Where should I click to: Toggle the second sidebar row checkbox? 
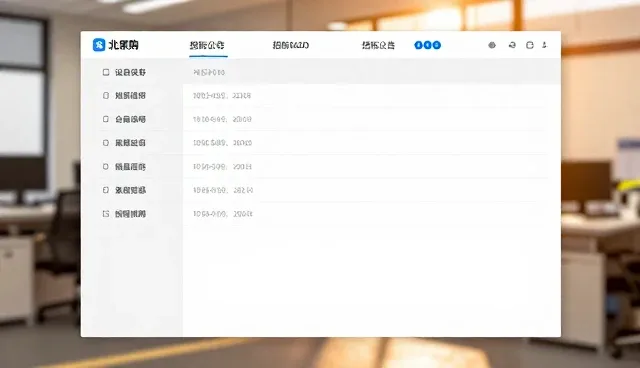click(x=106, y=95)
